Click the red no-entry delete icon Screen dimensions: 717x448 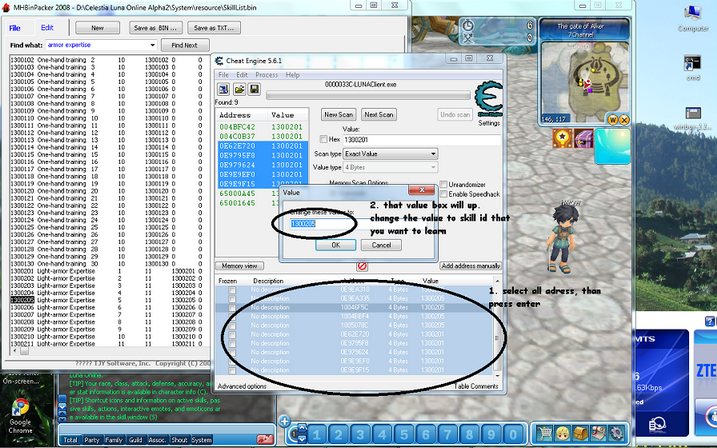point(362,266)
